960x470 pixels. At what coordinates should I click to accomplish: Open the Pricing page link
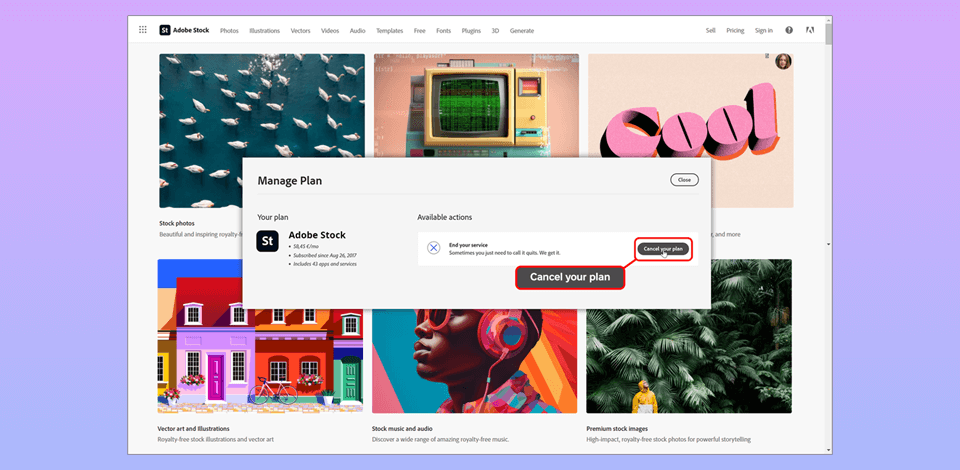[x=735, y=31]
